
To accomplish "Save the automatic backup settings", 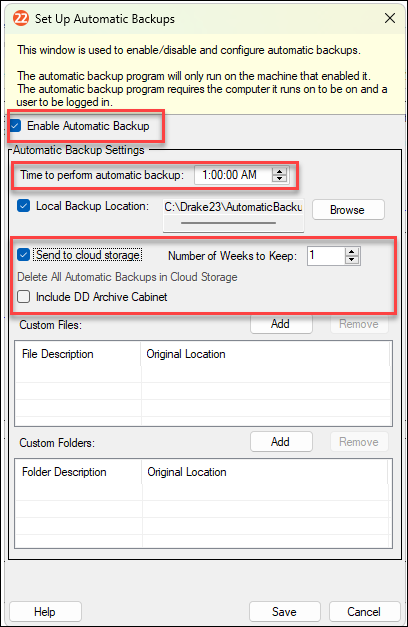I will [x=285, y=612].
